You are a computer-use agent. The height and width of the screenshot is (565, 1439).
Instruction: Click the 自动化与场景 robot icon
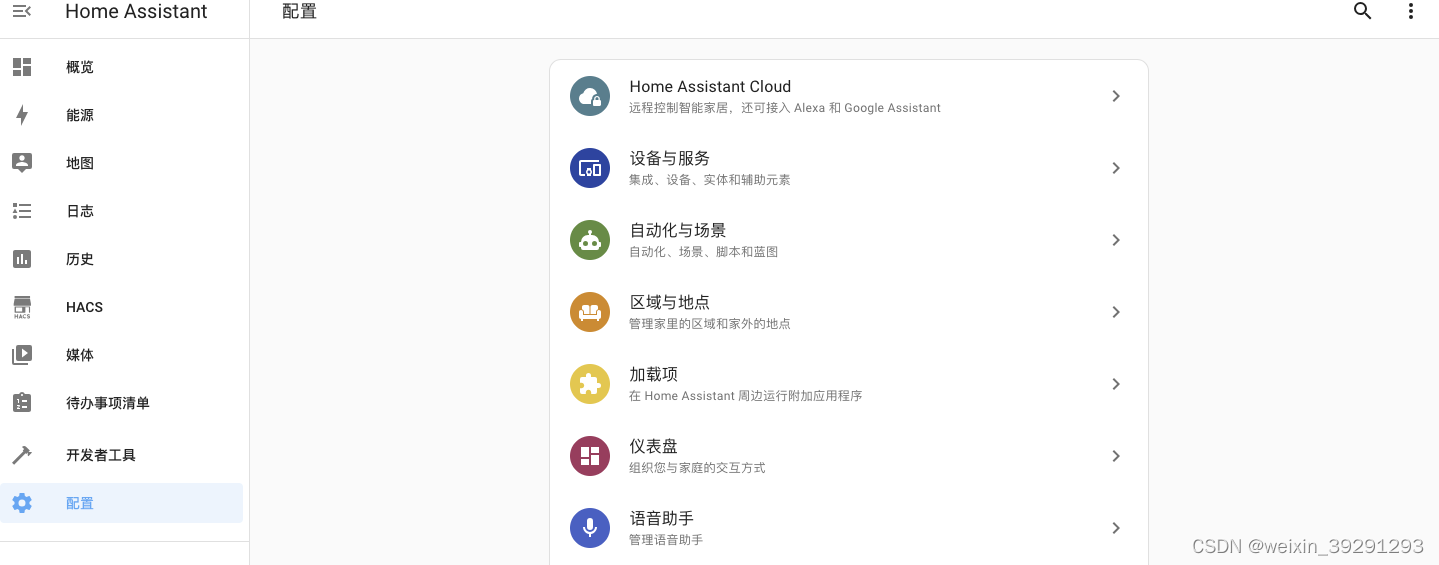click(590, 240)
